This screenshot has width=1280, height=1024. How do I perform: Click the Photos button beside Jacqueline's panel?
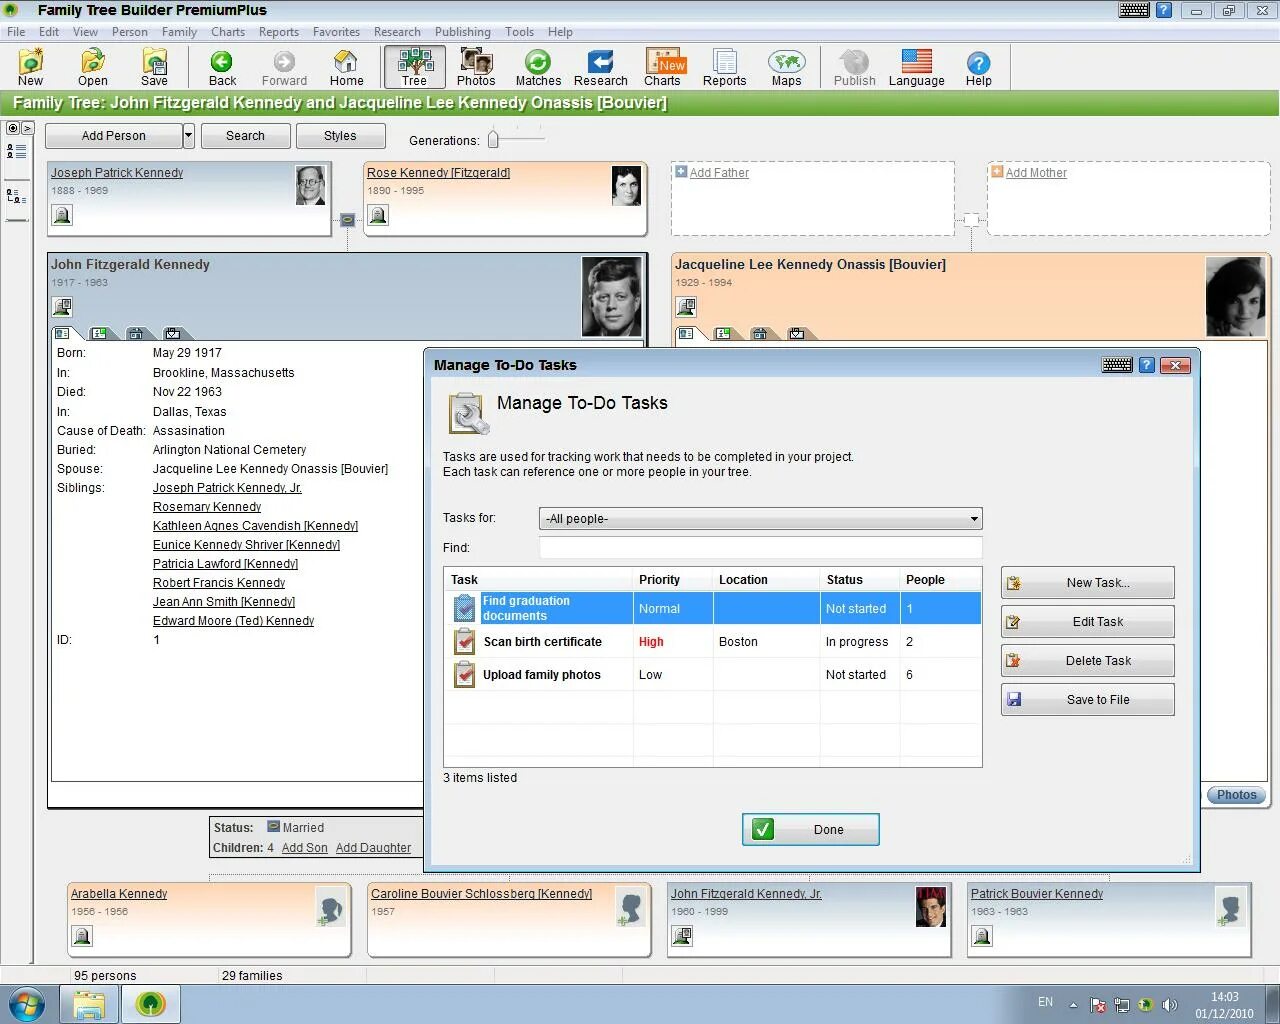[x=1237, y=795]
